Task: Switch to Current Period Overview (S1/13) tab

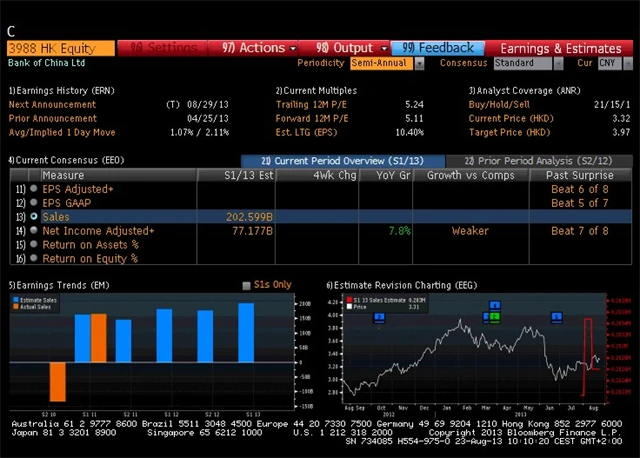Action: click(x=341, y=161)
